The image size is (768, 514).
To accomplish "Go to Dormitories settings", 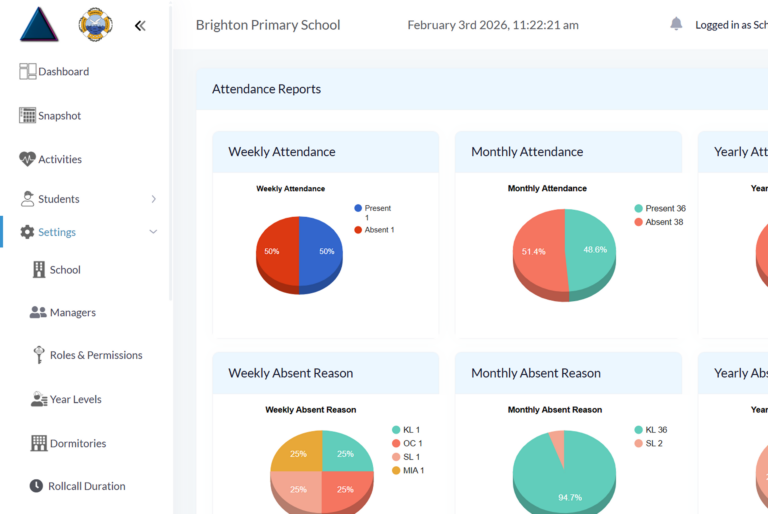I will pos(77,443).
